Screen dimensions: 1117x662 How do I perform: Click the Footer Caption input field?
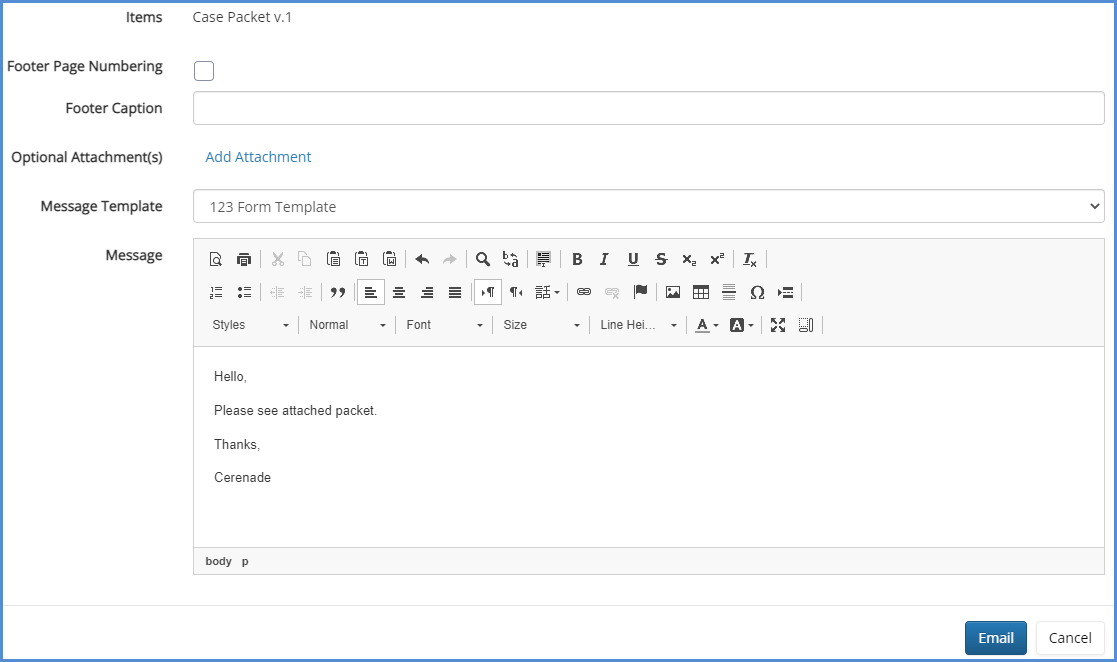[648, 108]
